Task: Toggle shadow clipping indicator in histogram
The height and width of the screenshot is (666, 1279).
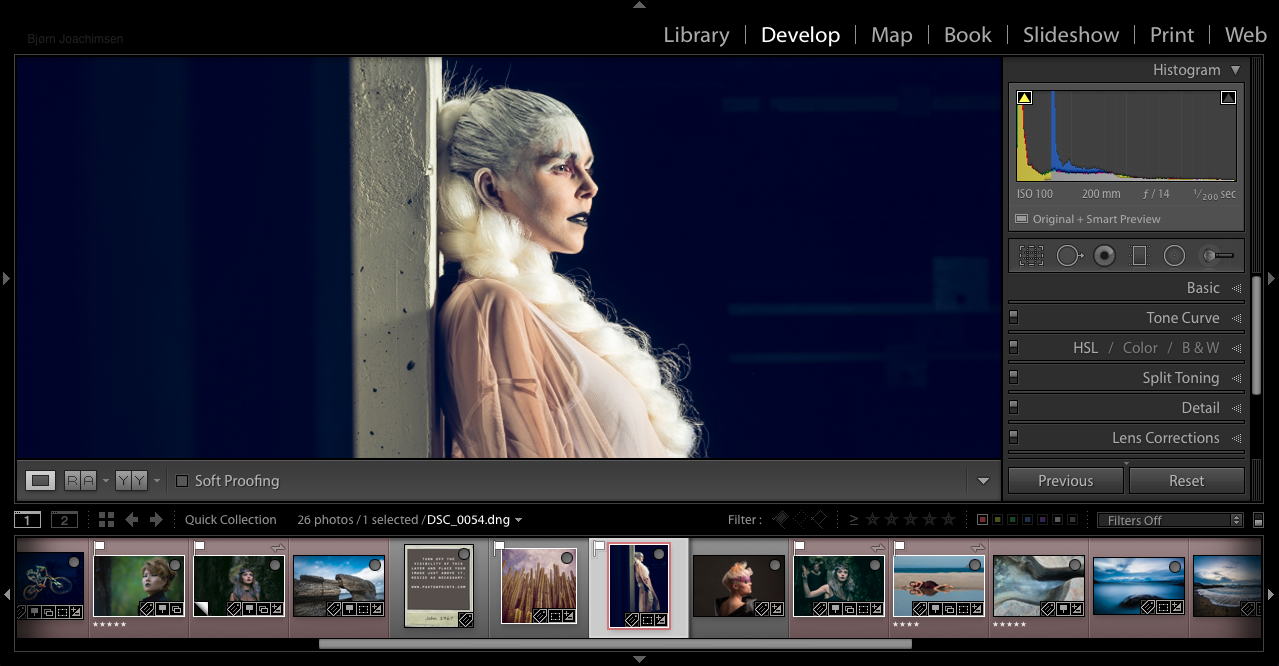Action: 1024,98
